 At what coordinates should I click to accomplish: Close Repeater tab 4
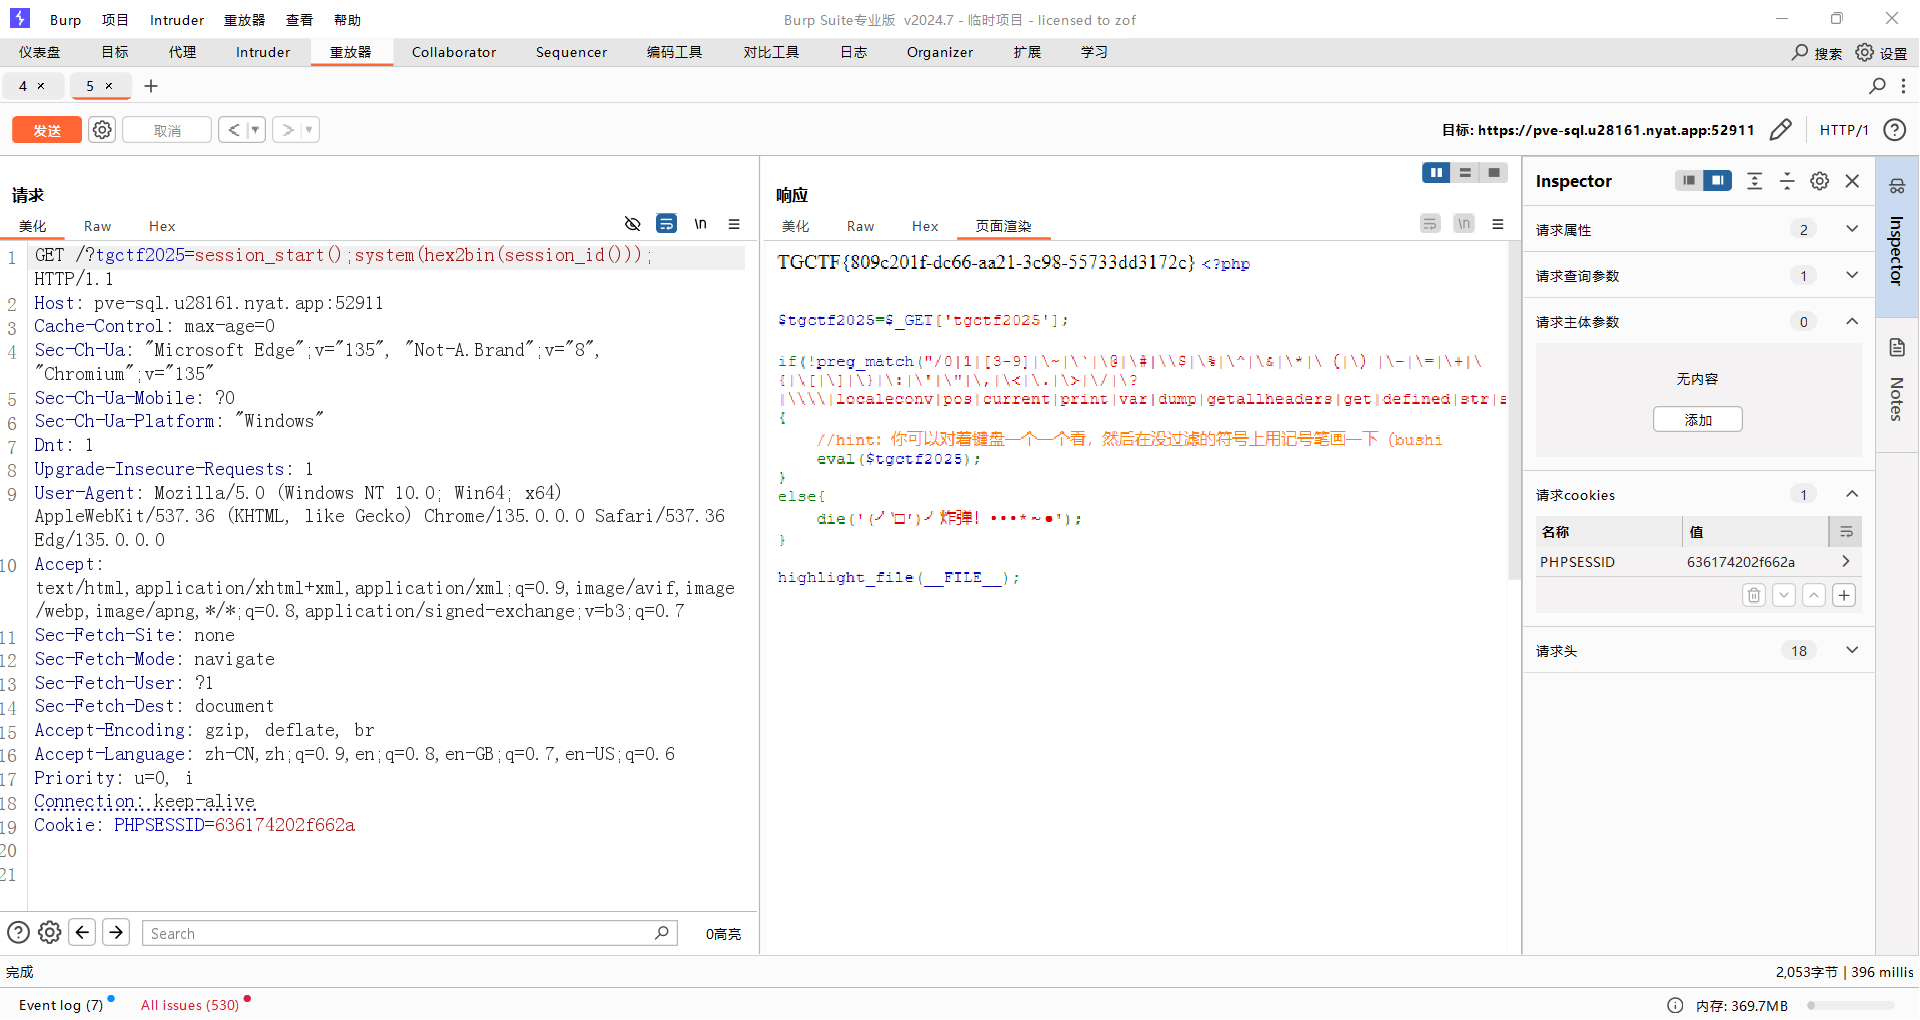pyautogui.click(x=41, y=86)
